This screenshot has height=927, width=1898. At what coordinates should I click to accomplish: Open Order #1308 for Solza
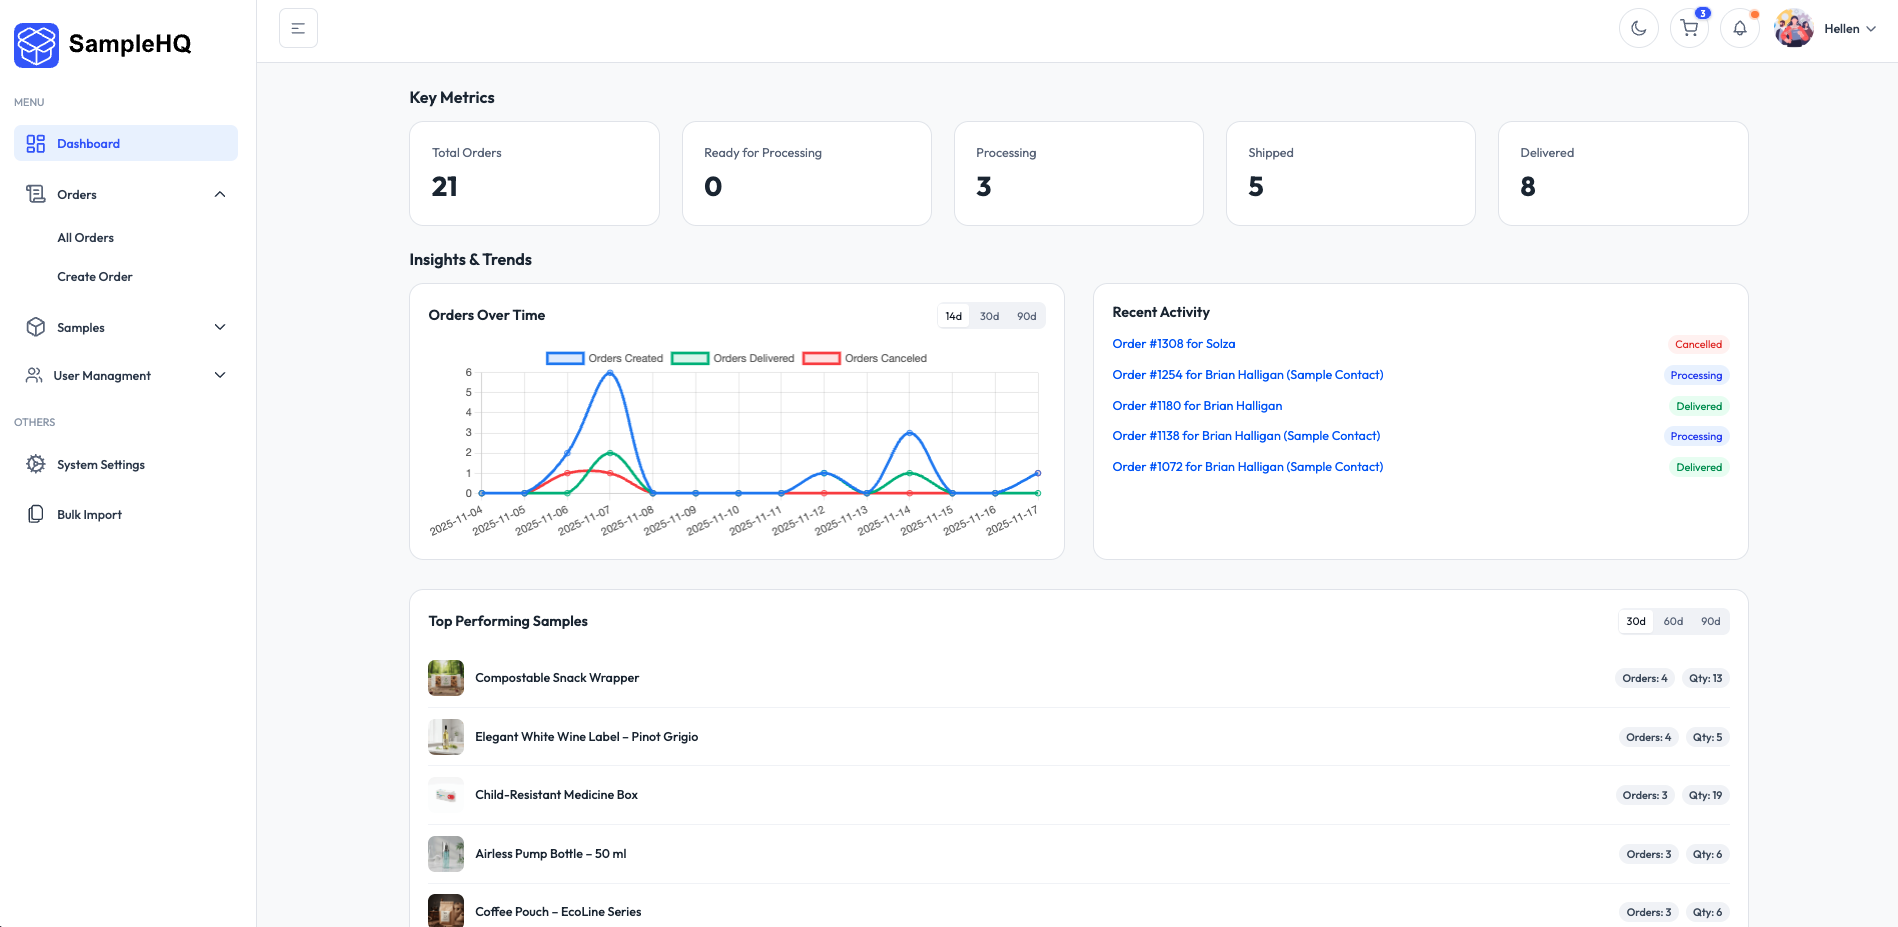pyautogui.click(x=1173, y=343)
